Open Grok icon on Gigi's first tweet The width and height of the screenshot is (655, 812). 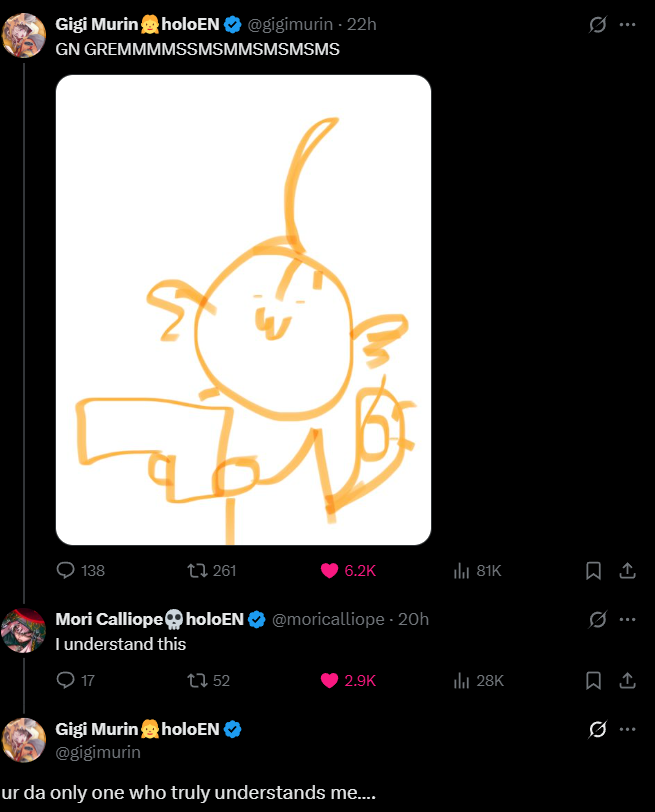click(x=597, y=24)
